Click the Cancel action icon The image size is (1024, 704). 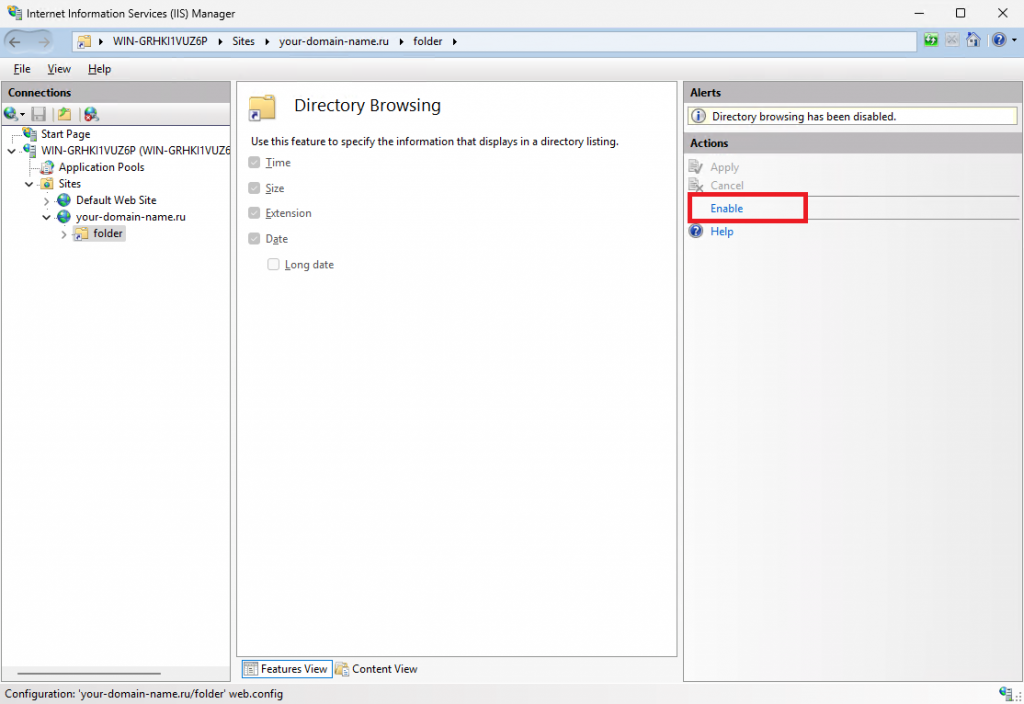[696, 185]
